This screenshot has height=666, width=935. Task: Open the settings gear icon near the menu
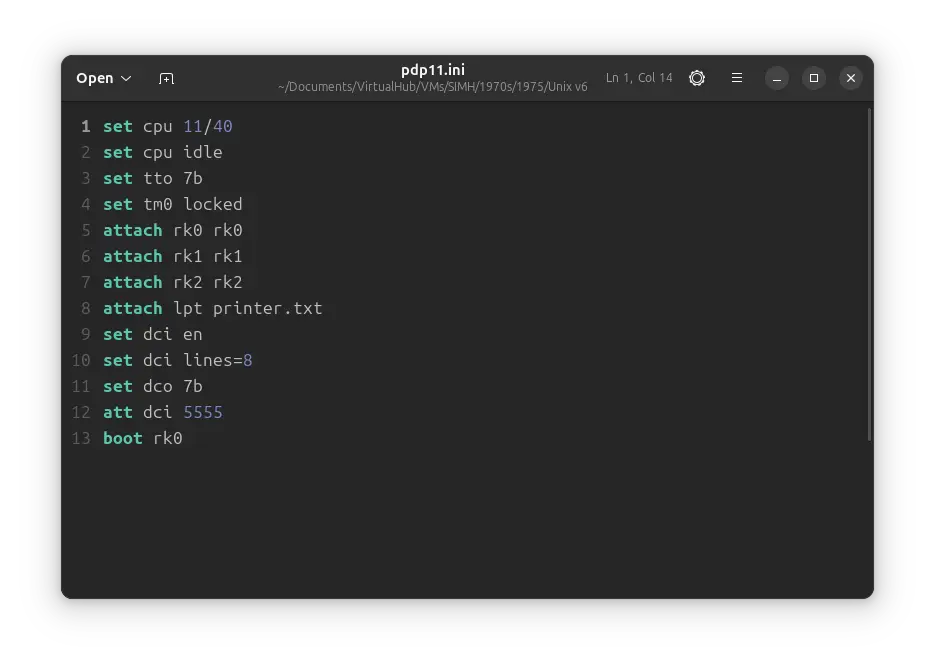(697, 78)
